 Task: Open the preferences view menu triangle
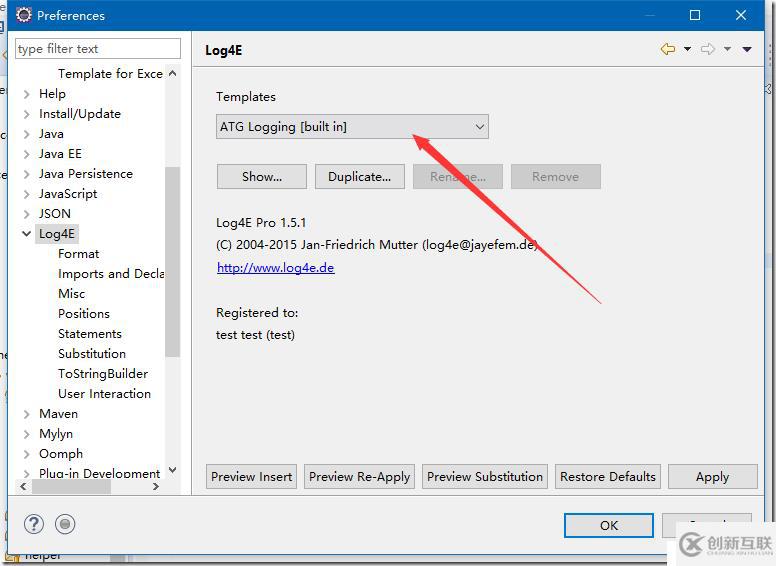tap(747, 49)
